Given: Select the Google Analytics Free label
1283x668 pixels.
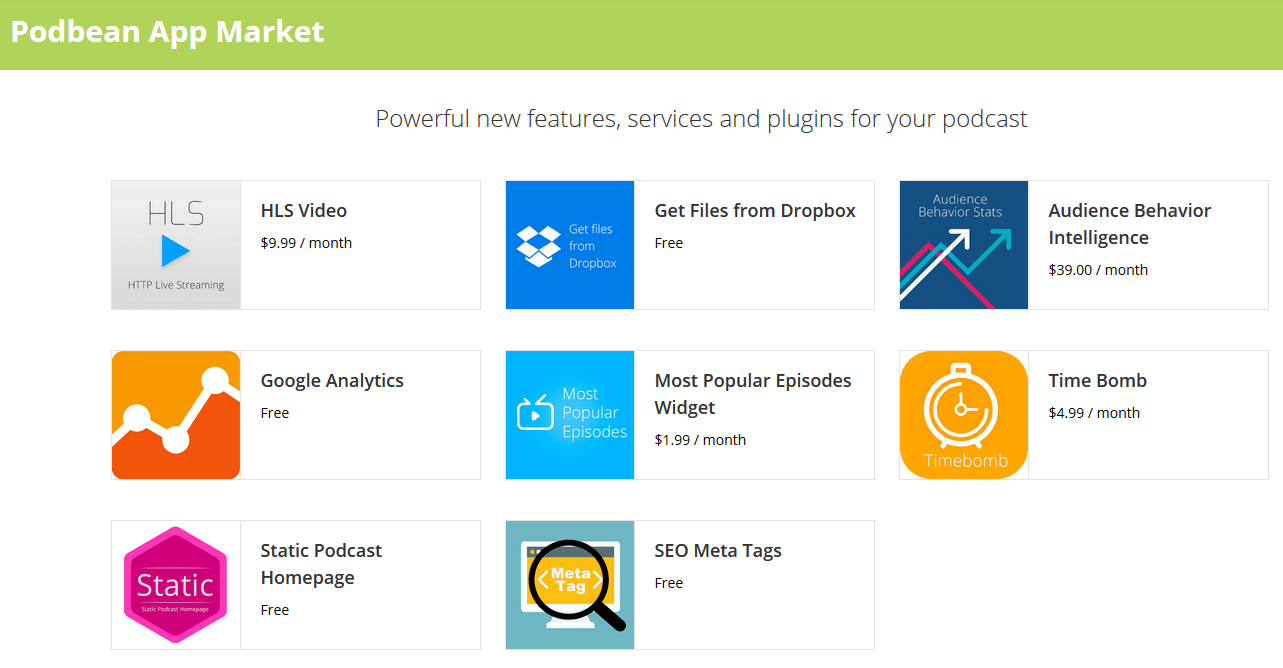Looking at the screenshot, I should coord(275,412).
